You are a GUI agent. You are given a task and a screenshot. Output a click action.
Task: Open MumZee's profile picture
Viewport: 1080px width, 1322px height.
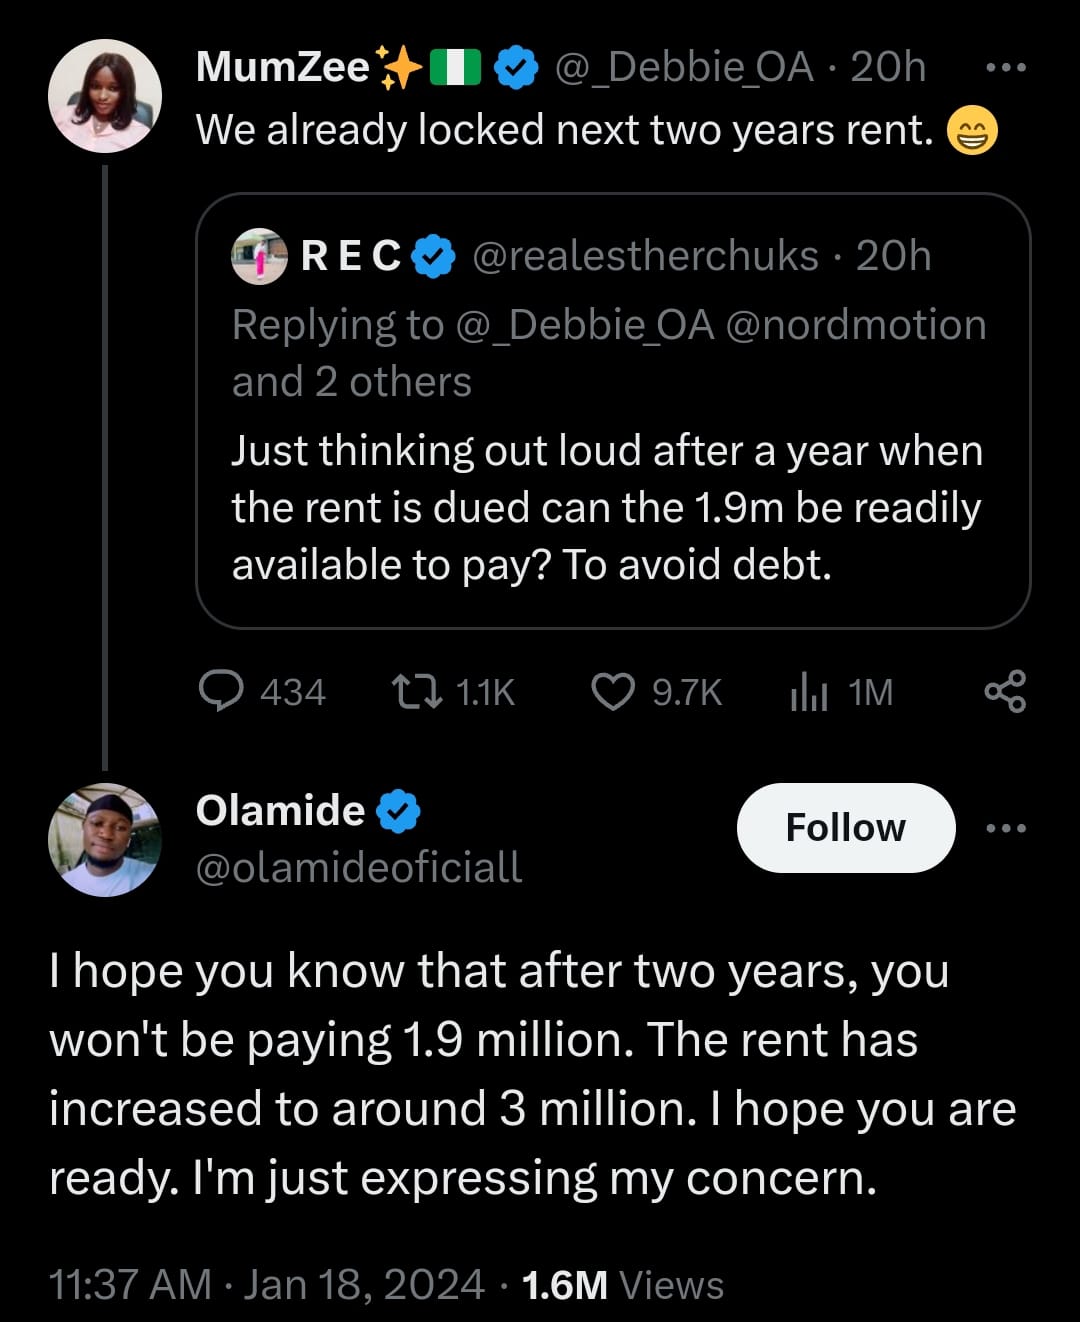(105, 96)
